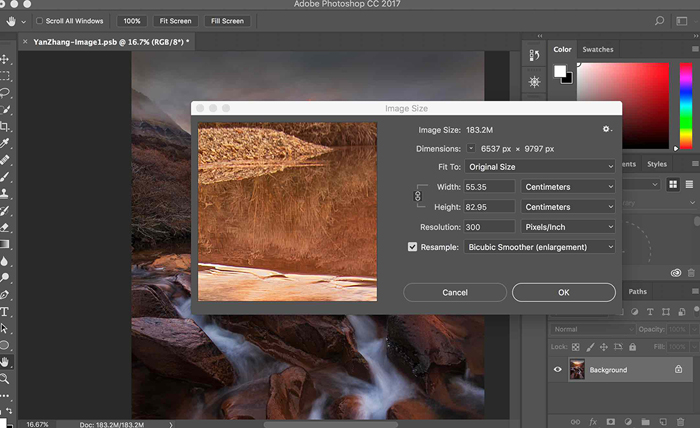Toggle the width-height constrain link icon

418,197
